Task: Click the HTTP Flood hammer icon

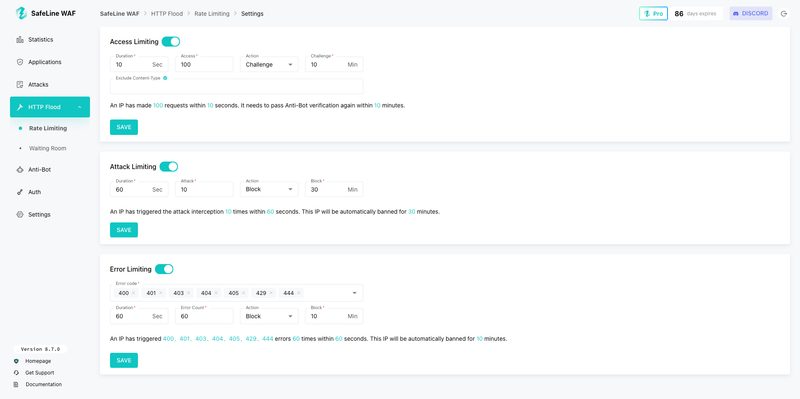Action: coord(20,107)
